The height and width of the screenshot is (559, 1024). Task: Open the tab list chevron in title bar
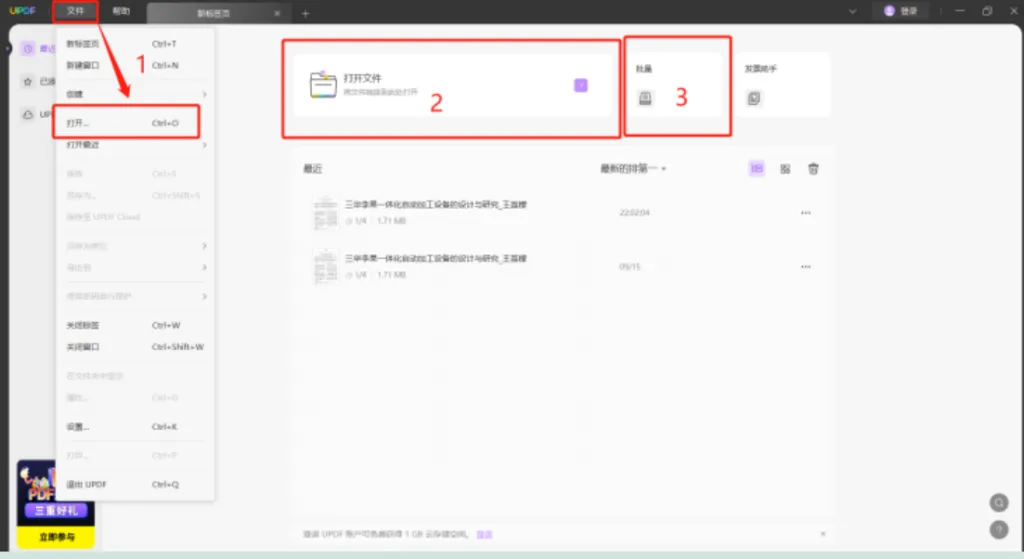click(853, 11)
